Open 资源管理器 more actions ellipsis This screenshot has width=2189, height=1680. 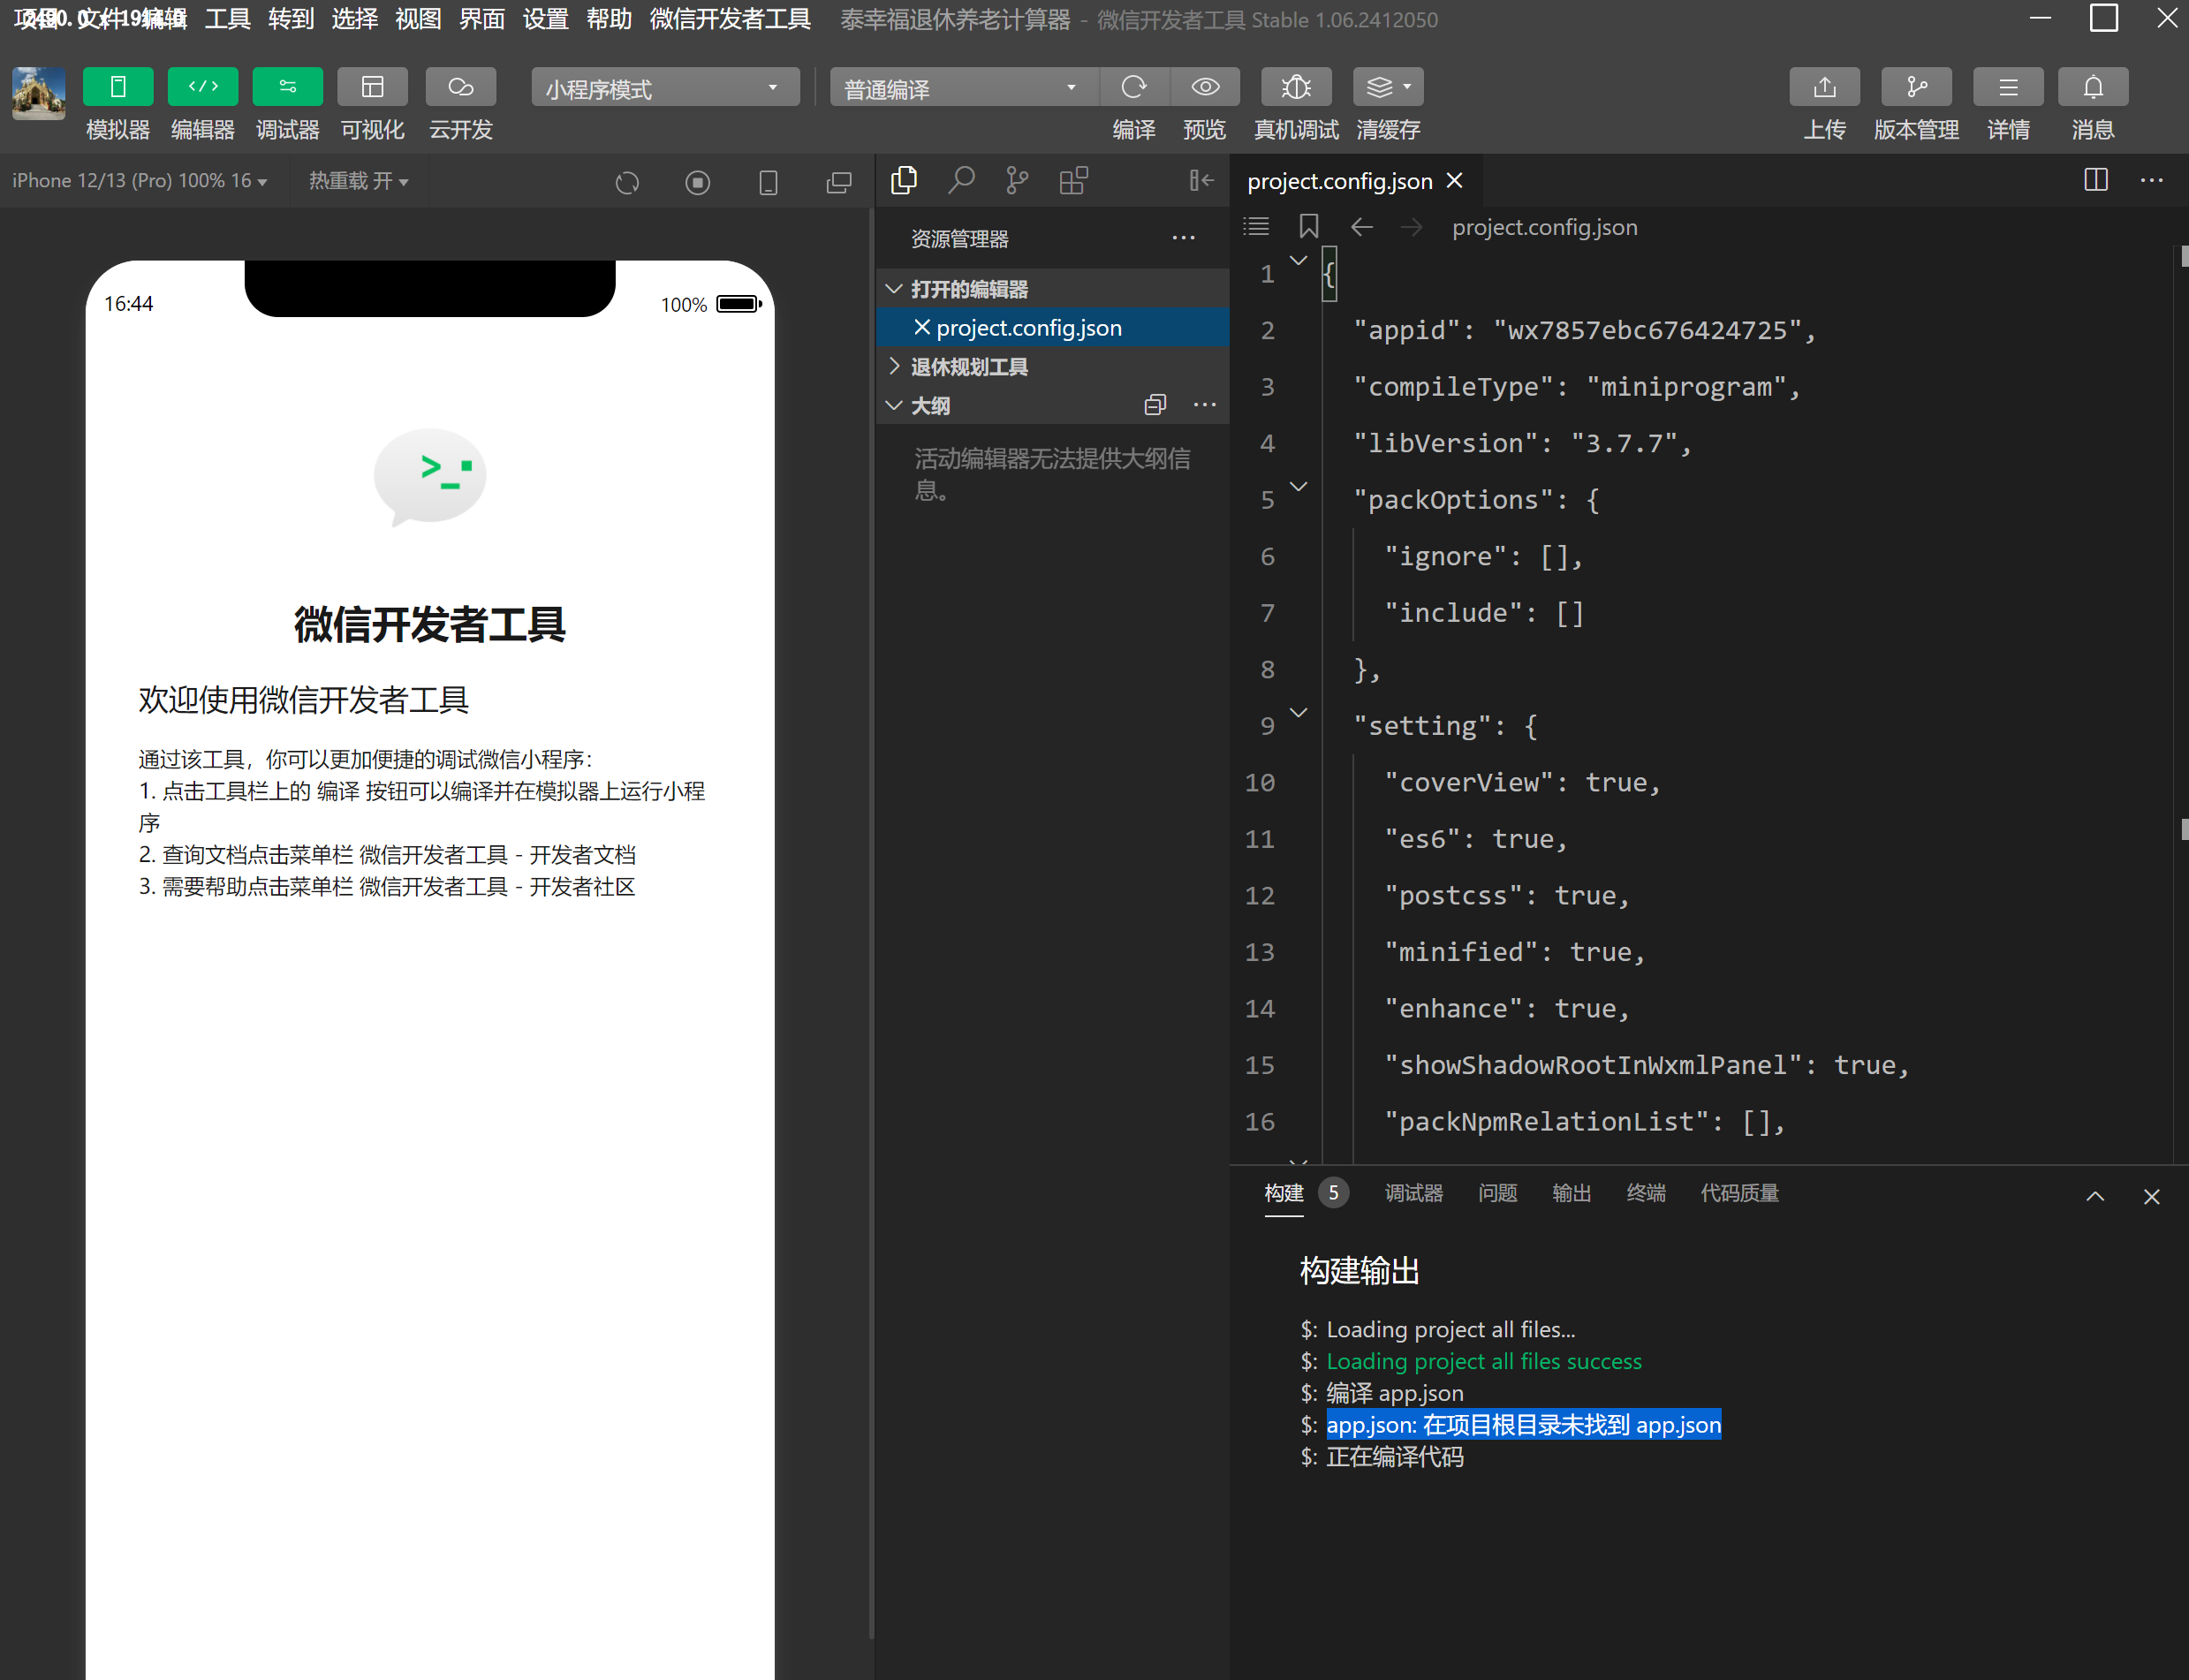click(x=1184, y=238)
